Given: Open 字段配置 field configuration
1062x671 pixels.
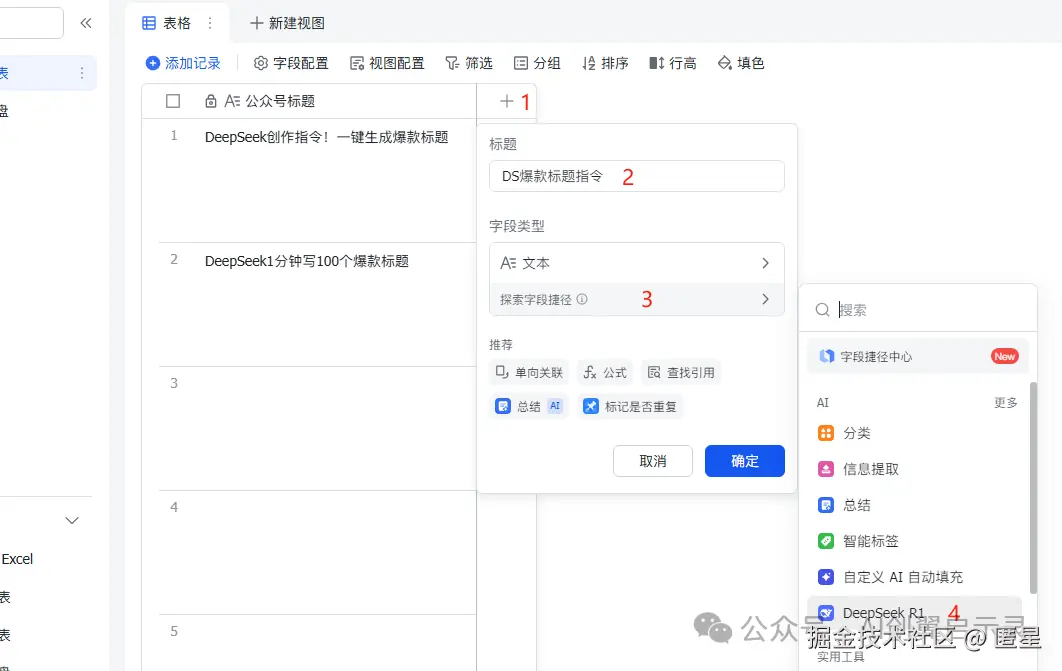Looking at the screenshot, I should click(x=290, y=62).
